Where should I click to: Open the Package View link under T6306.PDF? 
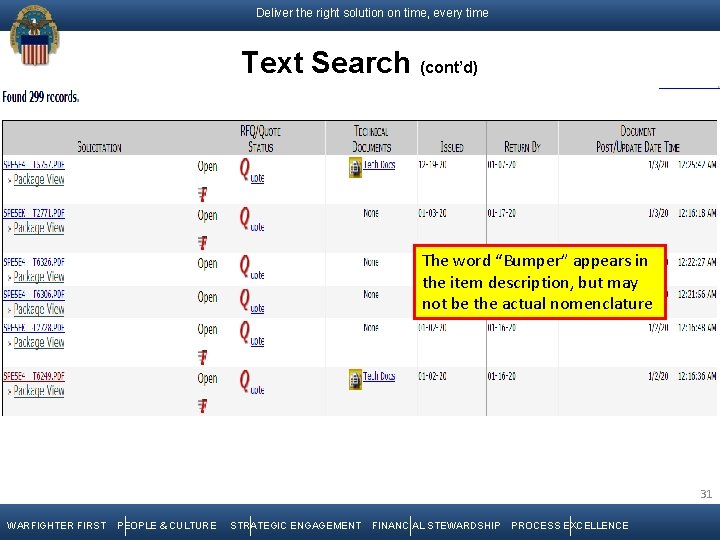pyautogui.click(x=39, y=309)
